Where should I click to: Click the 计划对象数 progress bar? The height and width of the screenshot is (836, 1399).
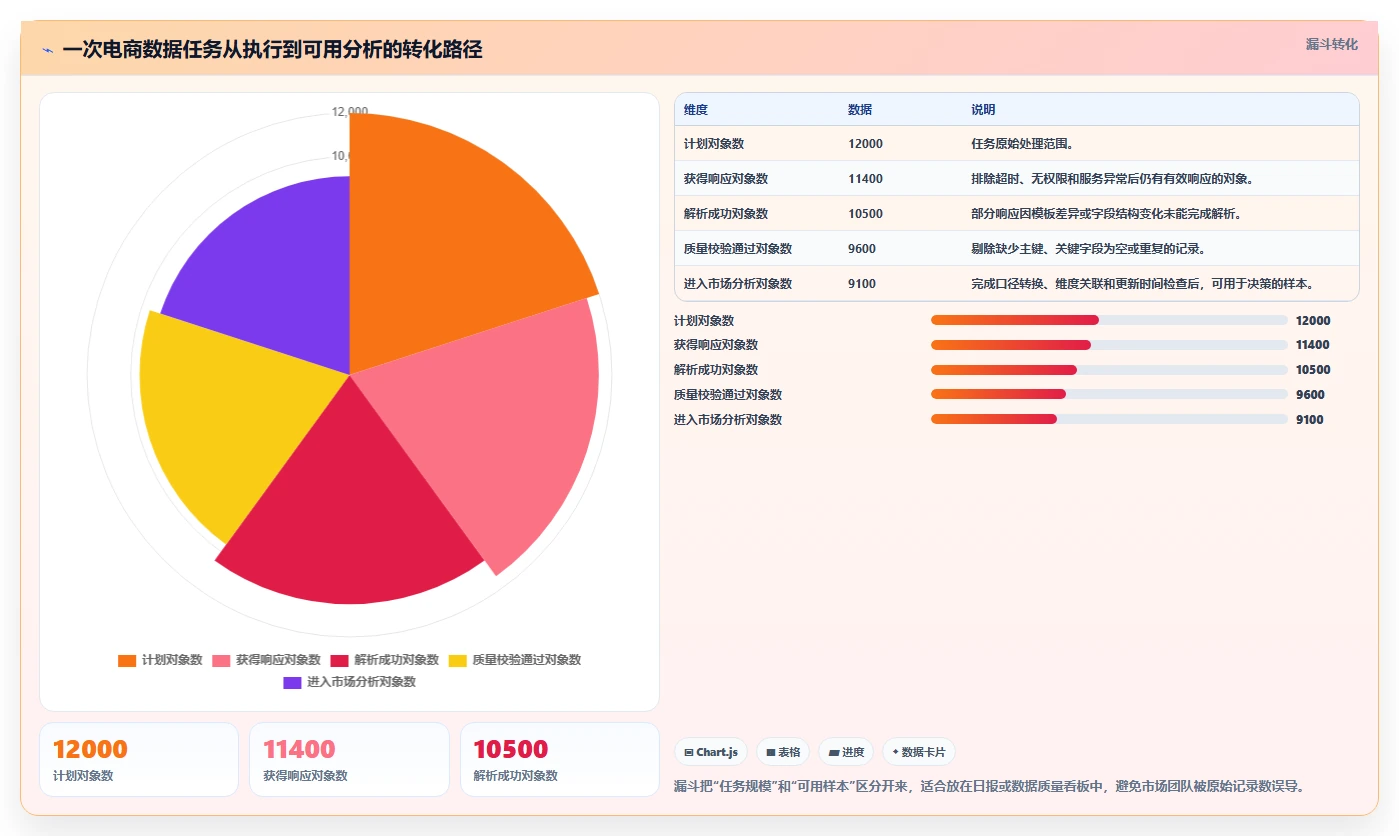click(1109, 320)
